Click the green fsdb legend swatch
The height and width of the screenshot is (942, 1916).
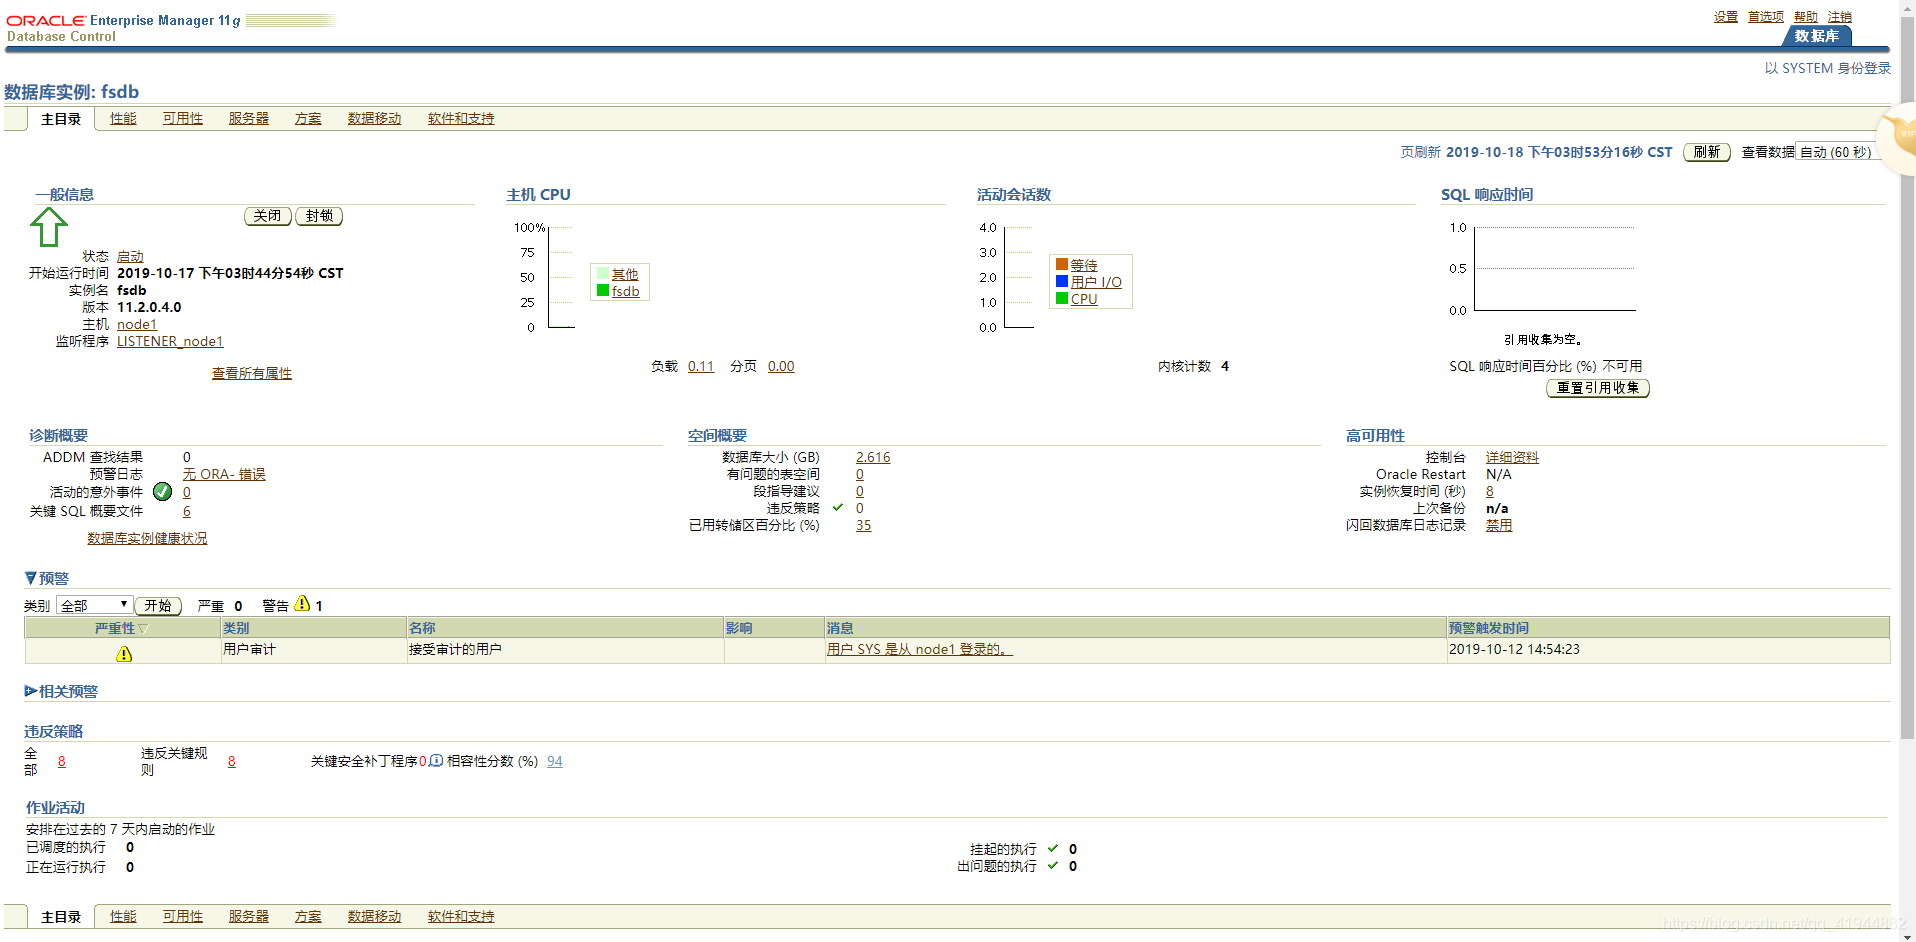click(603, 290)
